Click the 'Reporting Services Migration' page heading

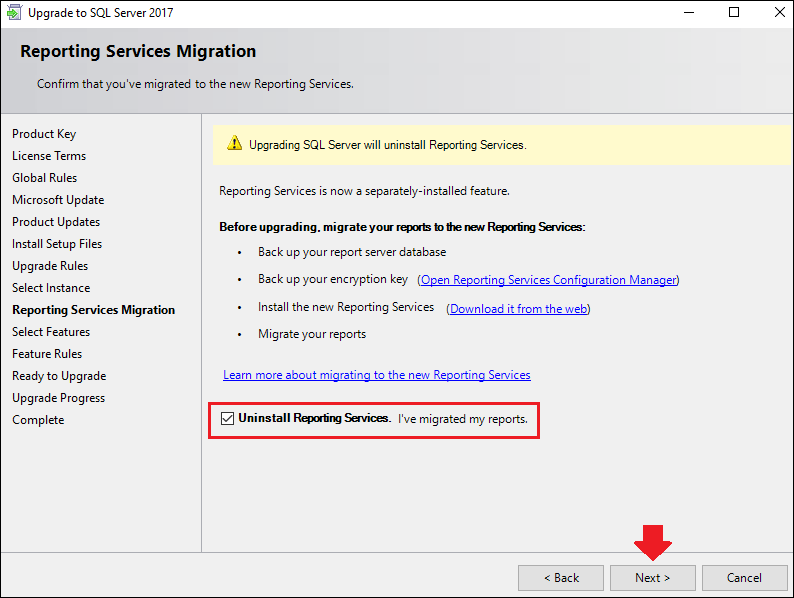138,51
